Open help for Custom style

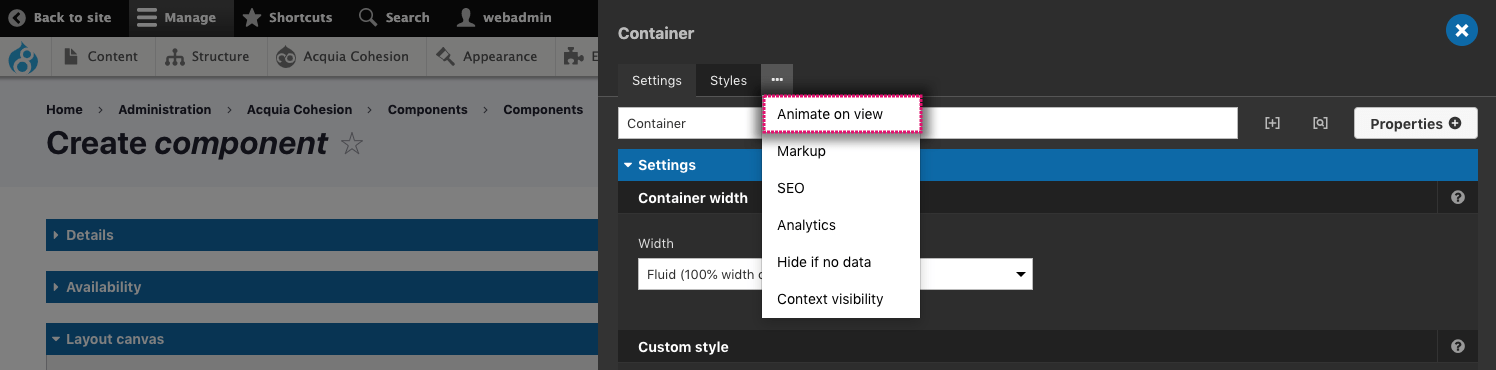1458,347
